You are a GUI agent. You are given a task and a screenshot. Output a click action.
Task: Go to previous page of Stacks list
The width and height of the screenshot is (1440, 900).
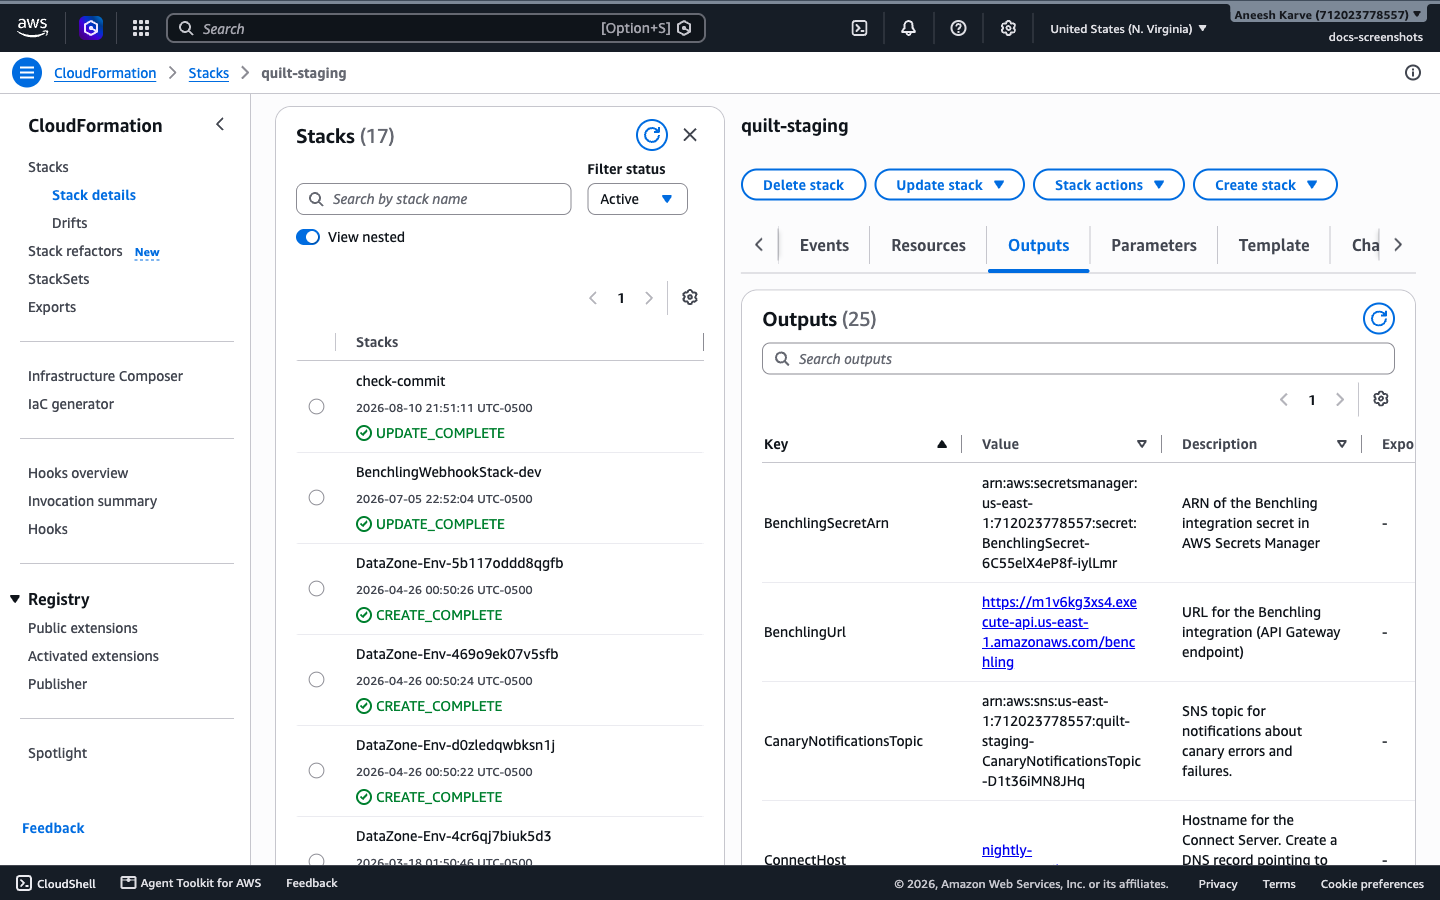click(x=593, y=298)
